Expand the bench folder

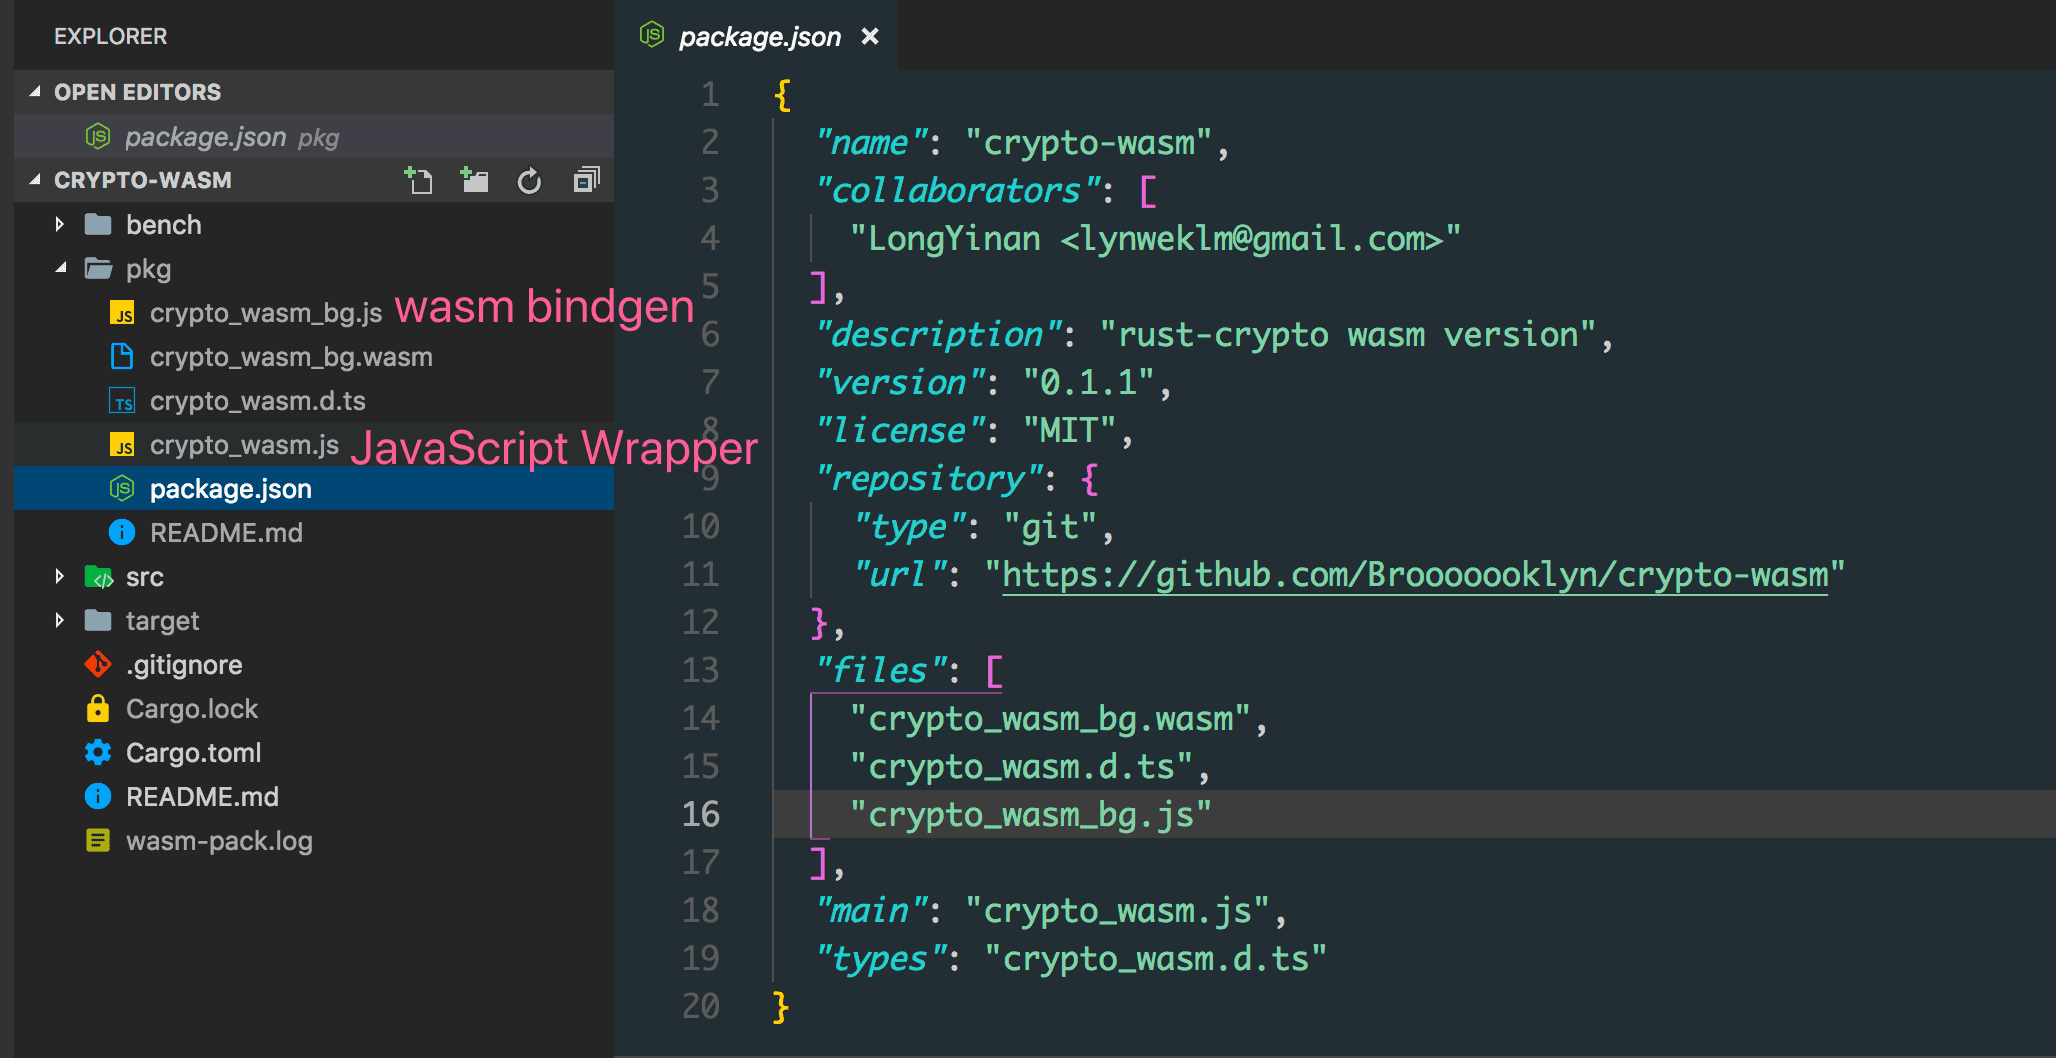[x=60, y=225]
